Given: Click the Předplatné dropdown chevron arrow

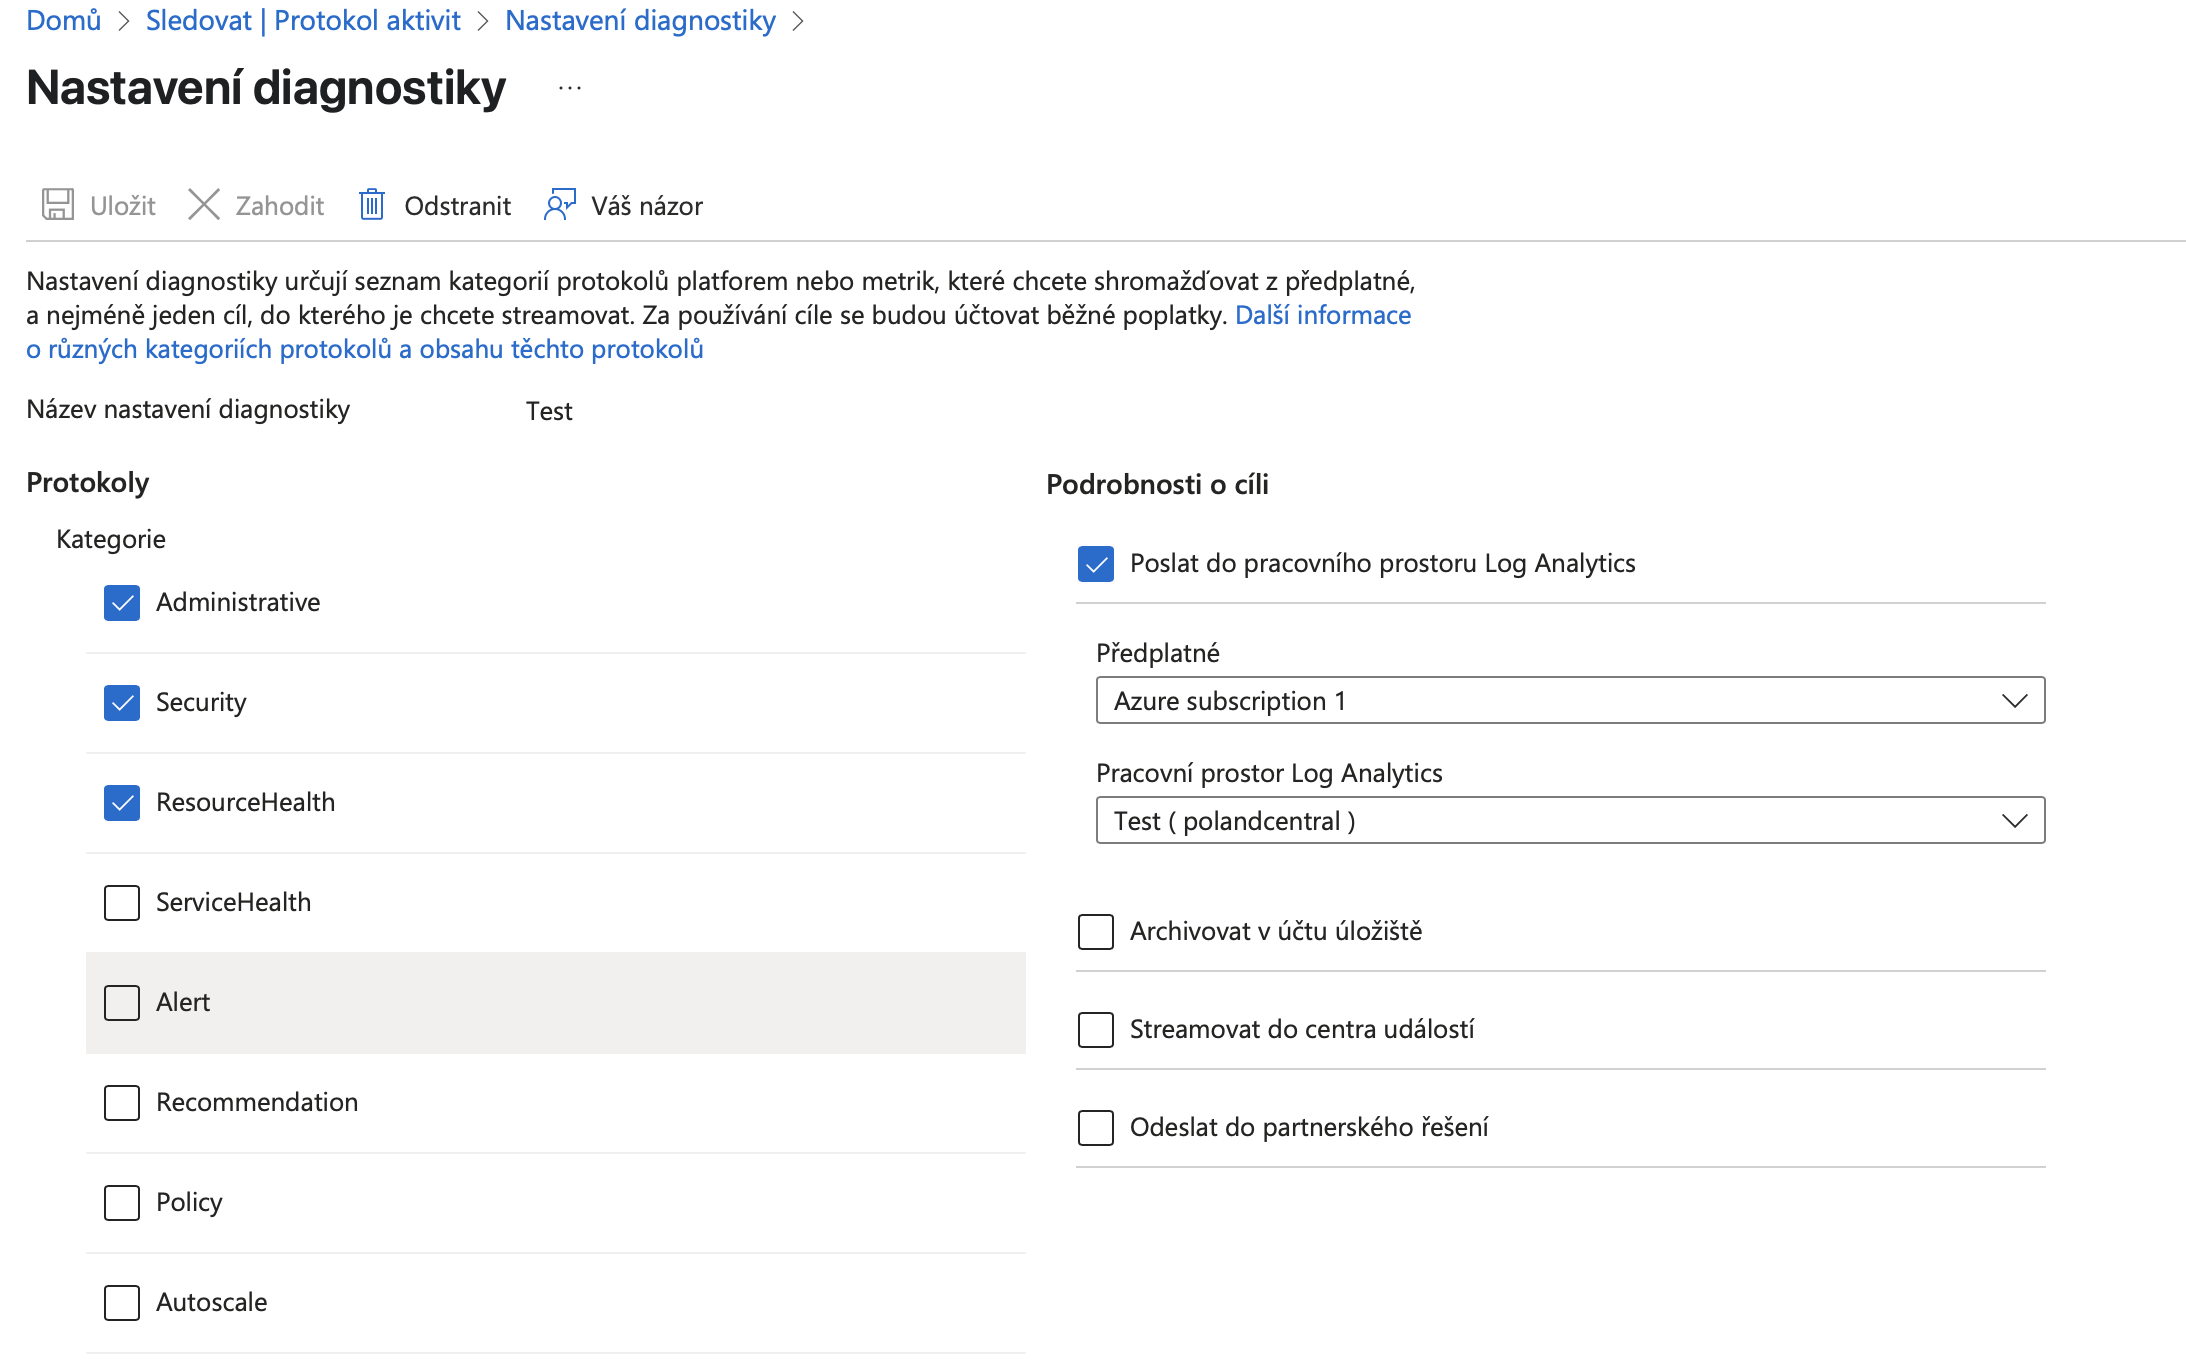Looking at the screenshot, I should 2014,700.
